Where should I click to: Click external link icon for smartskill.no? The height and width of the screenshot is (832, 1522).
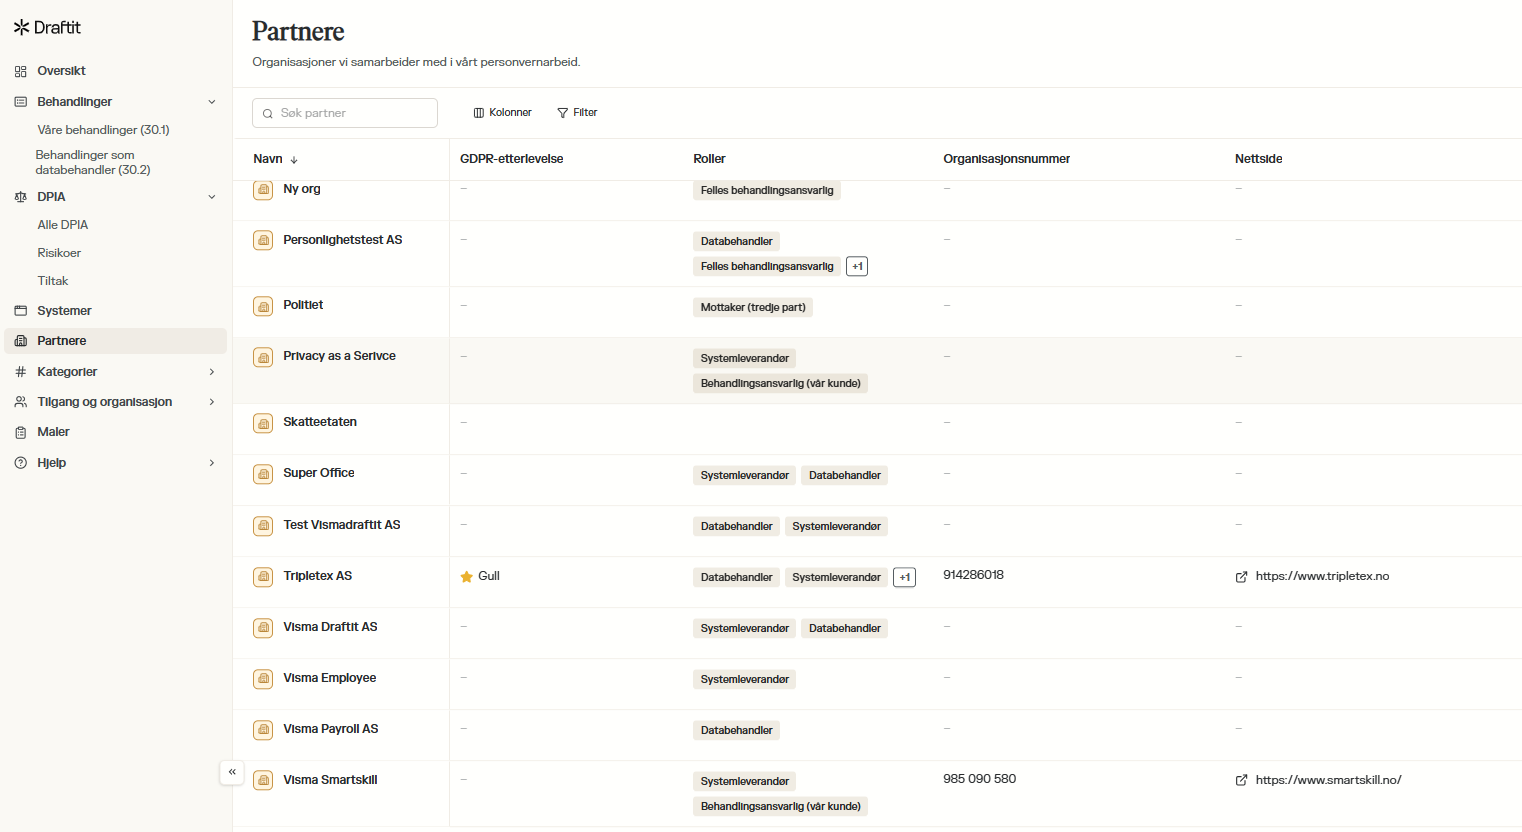(x=1241, y=780)
